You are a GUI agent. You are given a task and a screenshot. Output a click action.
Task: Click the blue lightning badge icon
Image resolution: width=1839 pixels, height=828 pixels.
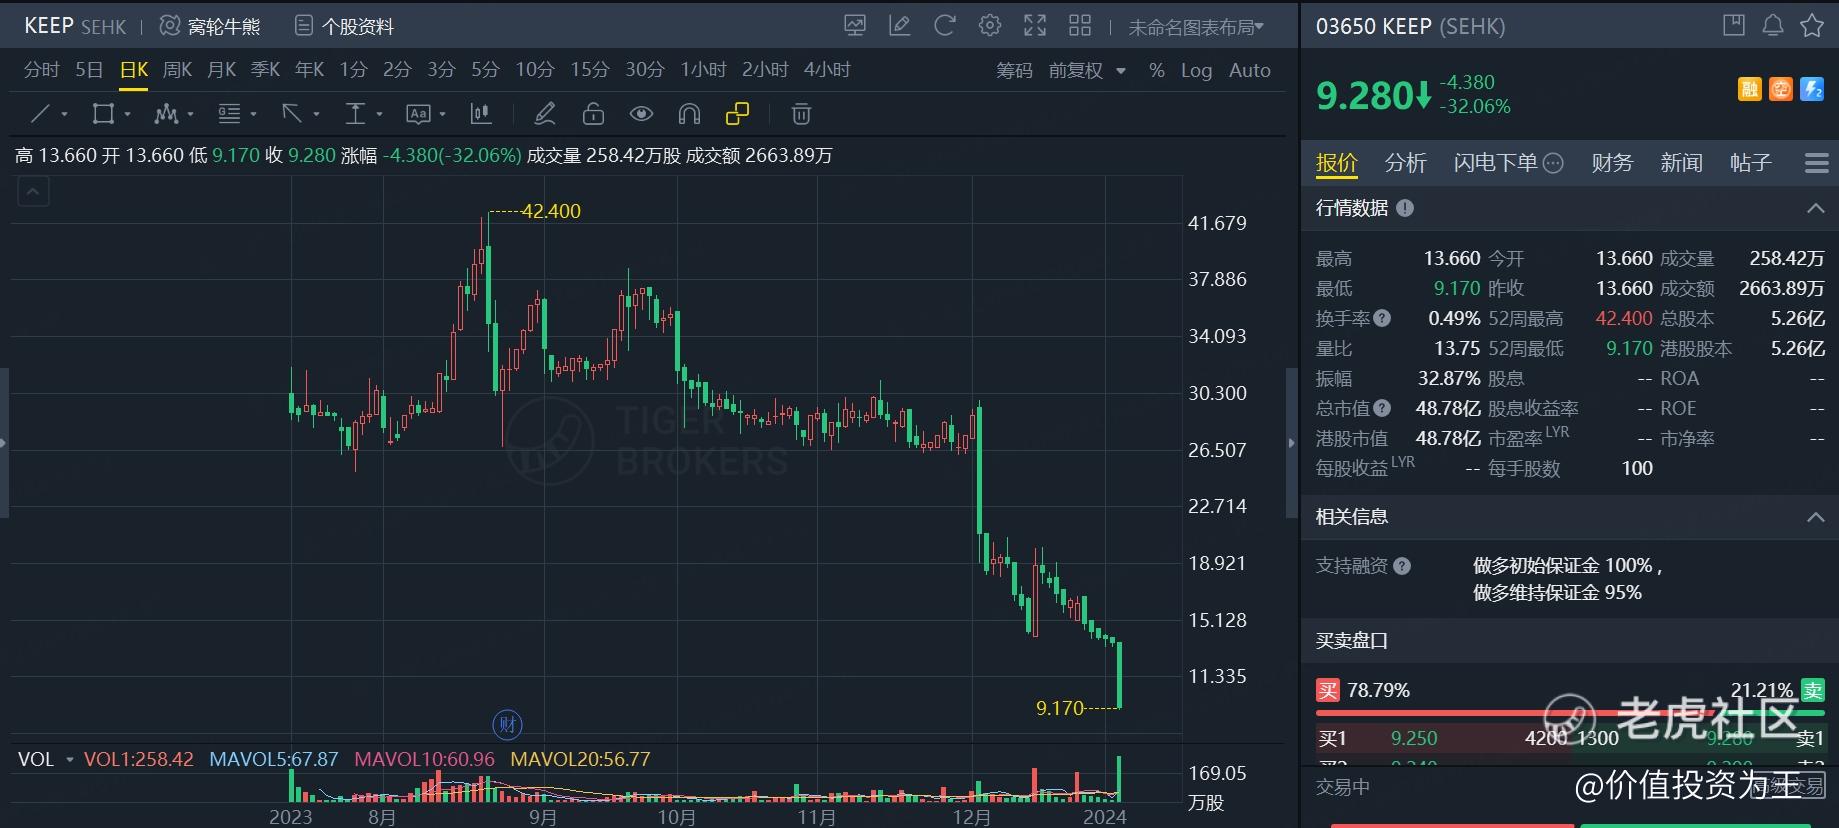point(1812,90)
